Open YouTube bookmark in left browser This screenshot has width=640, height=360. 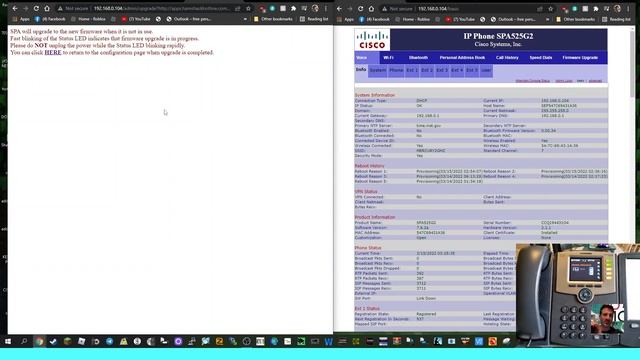click(x=136, y=19)
